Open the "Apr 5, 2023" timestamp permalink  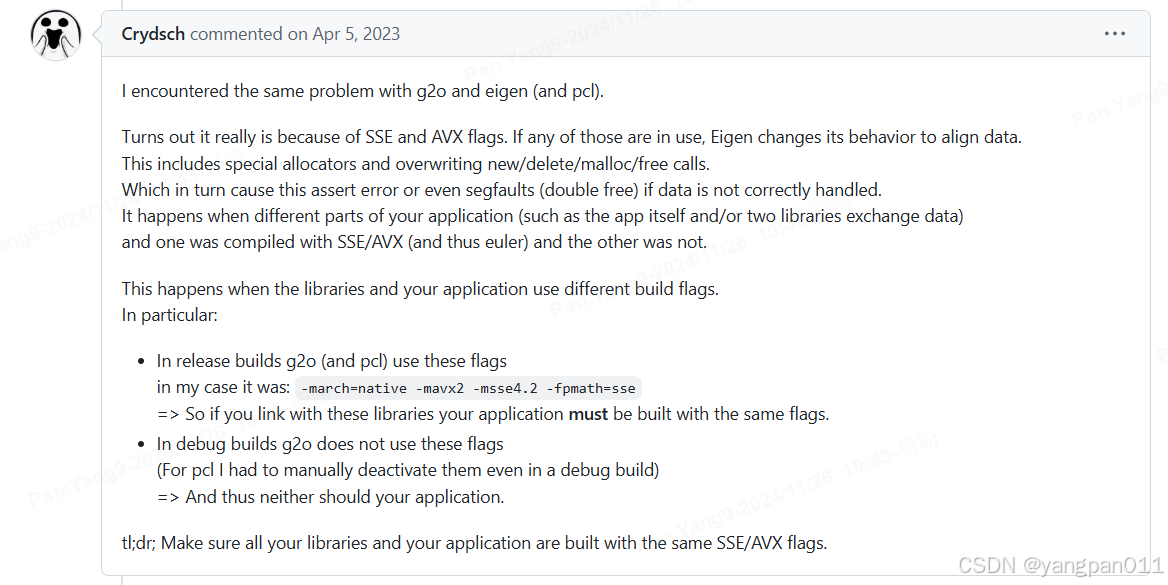354,33
